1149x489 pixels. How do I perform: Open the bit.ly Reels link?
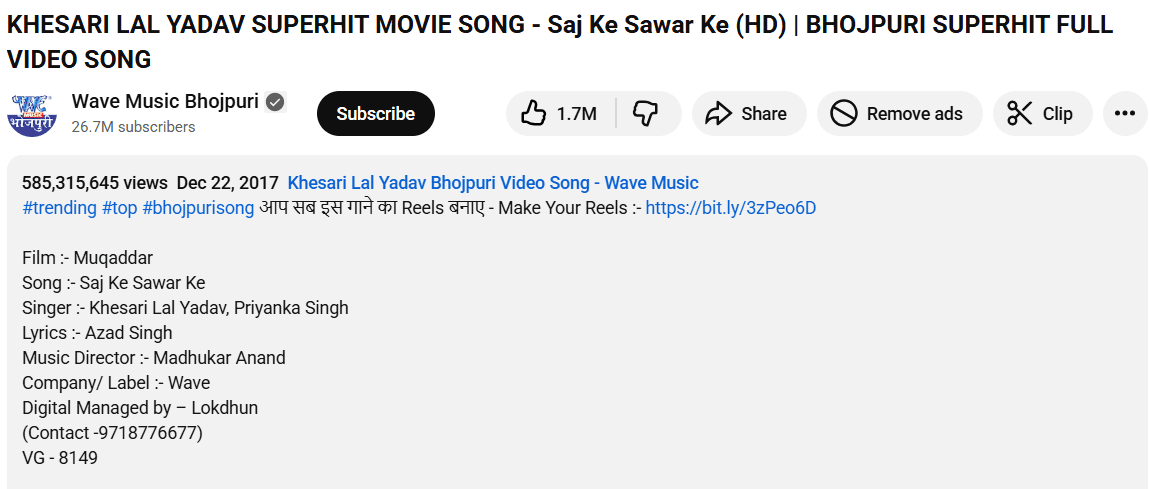[x=730, y=208]
